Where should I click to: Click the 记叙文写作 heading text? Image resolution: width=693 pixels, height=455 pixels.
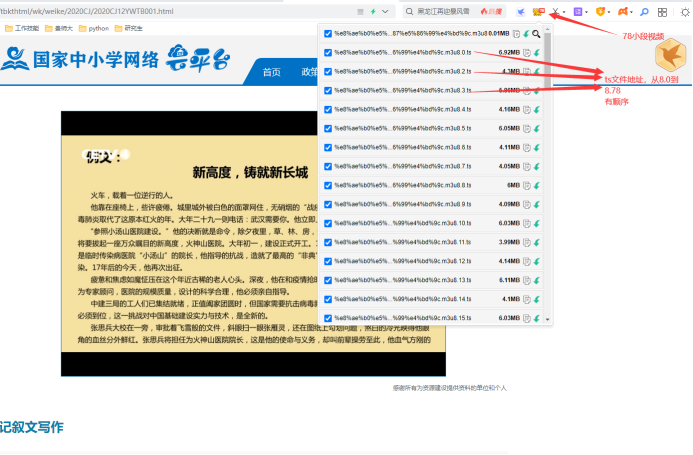tap(31, 427)
